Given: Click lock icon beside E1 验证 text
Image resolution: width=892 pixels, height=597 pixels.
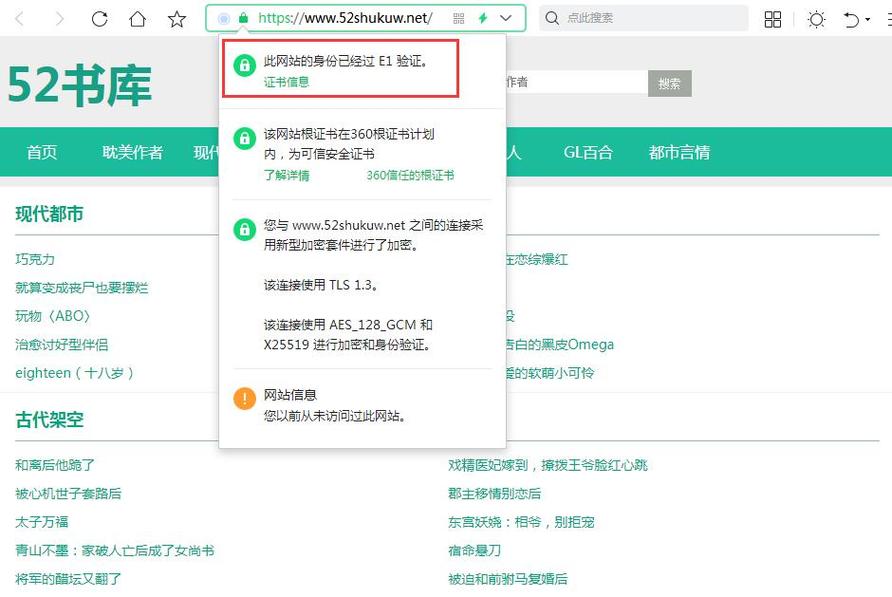Looking at the screenshot, I should [245, 65].
